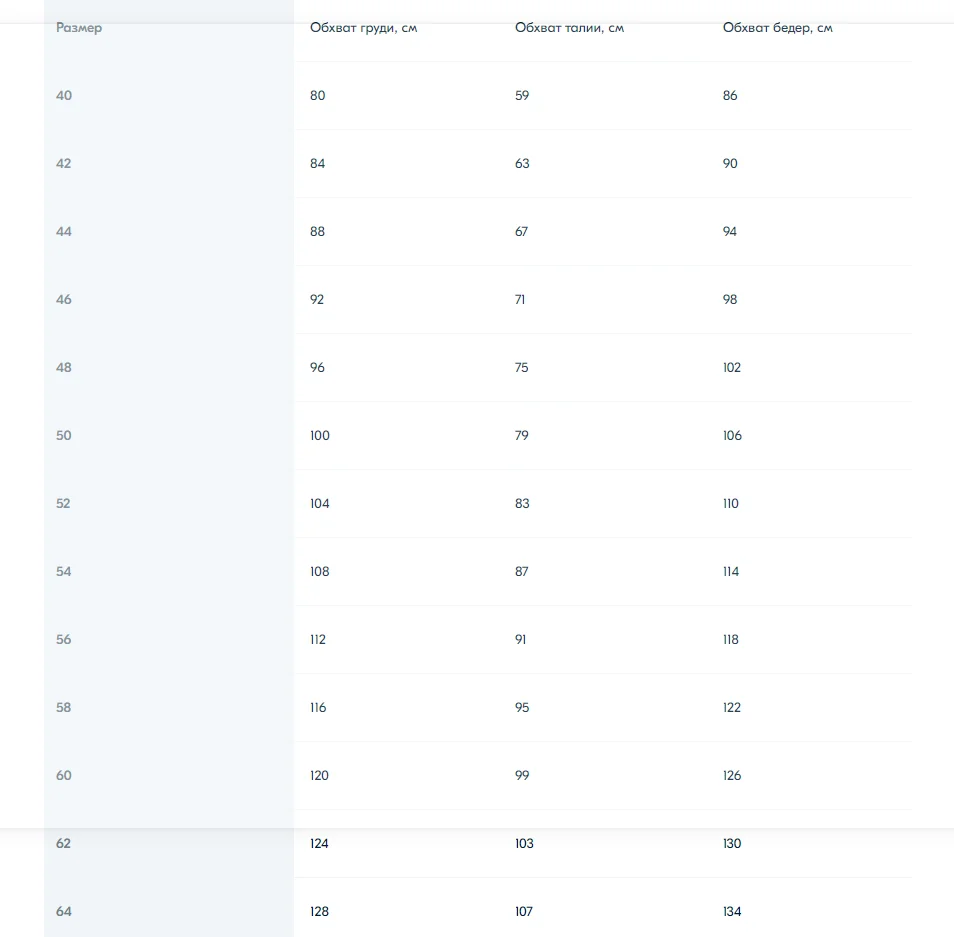Click waist value 75 in size 48 row
Screen dimensions: 954x937
tap(521, 367)
